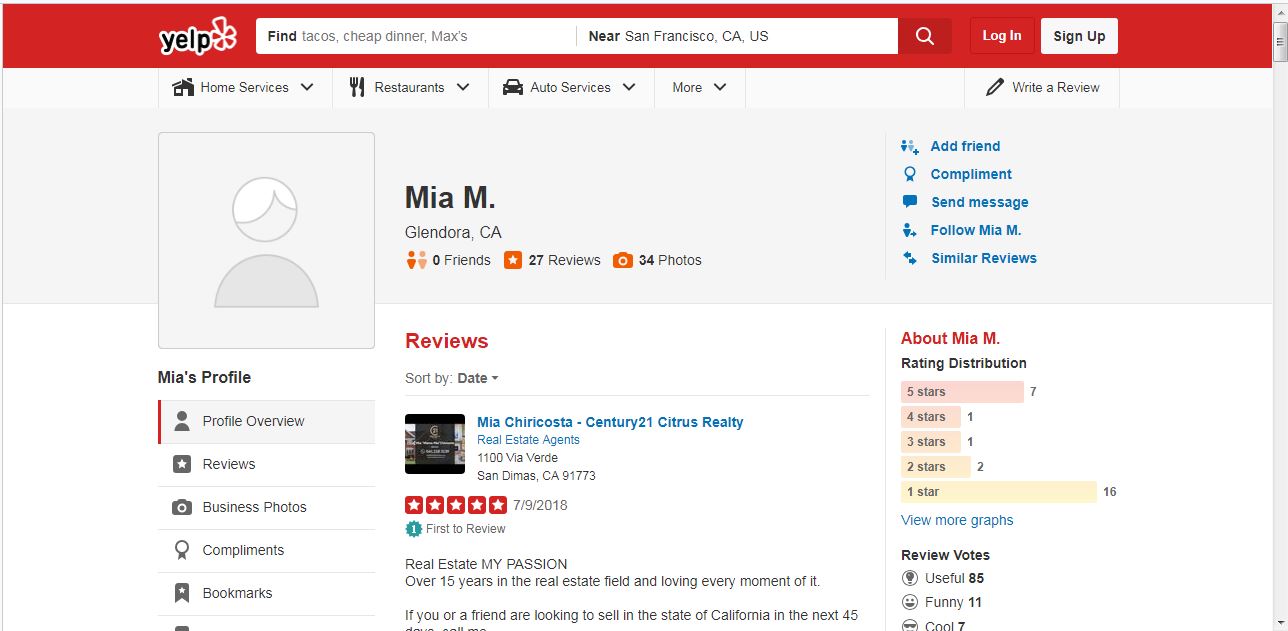The height and width of the screenshot is (631, 1288).
Task: Click the Profile Overview person icon
Action: pyautogui.click(x=182, y=421)
